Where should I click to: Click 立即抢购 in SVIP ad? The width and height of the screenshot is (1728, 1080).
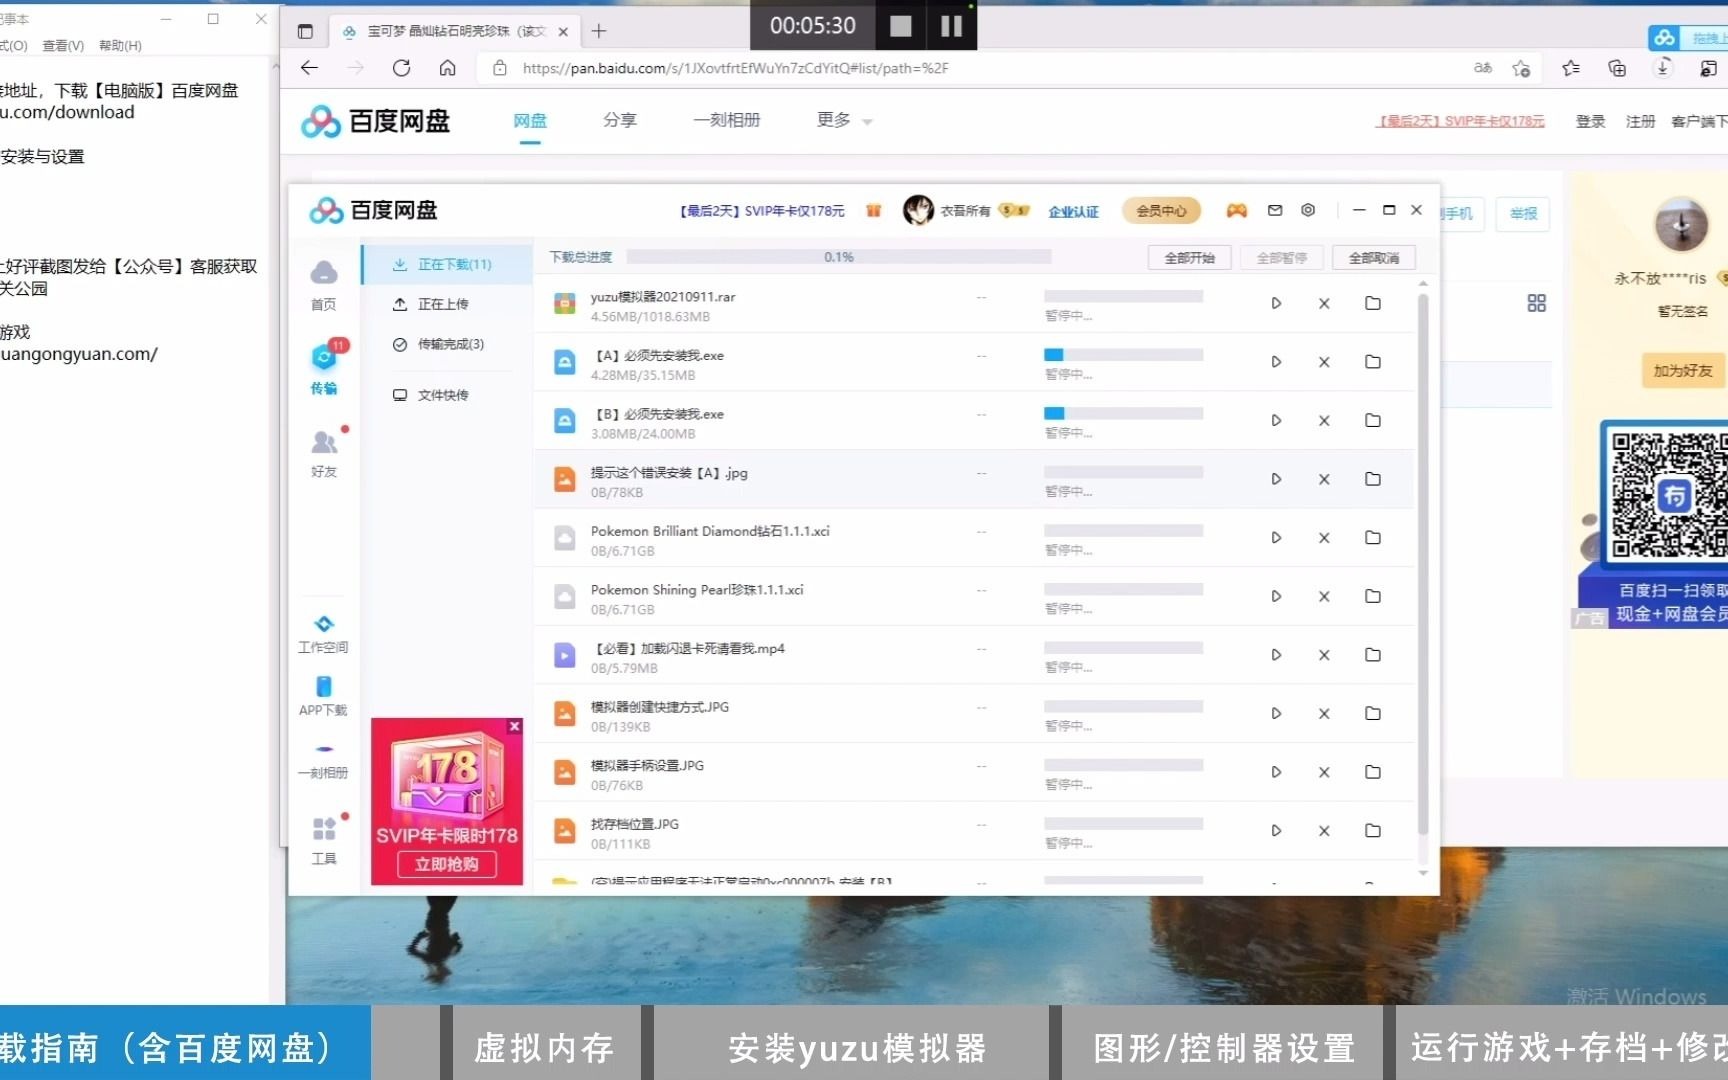click(447, 864)
